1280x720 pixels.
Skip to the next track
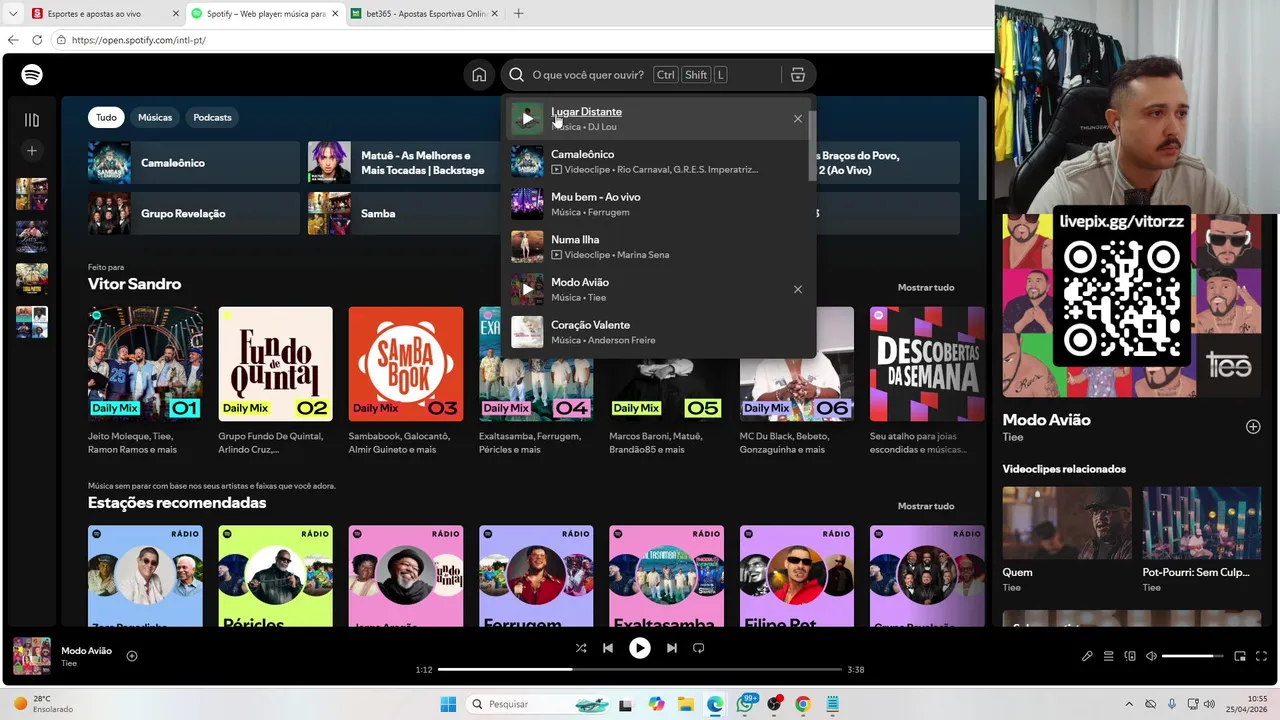click(x=672, y=648)
